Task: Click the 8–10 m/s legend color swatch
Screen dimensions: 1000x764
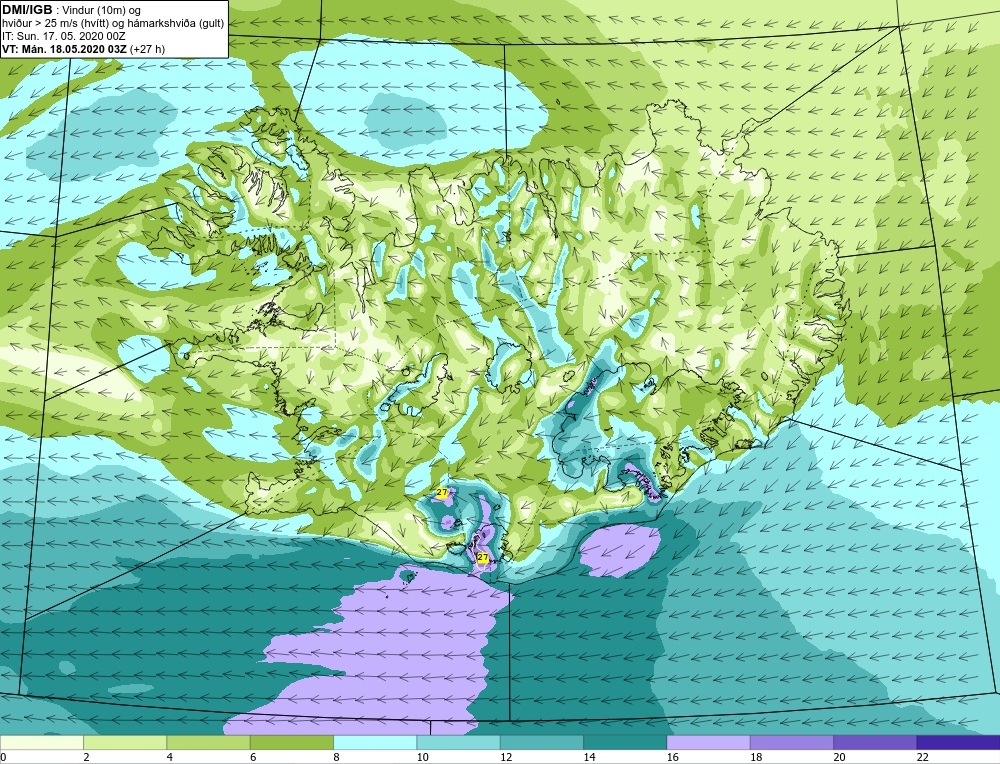Action: [x=375, y=742]
